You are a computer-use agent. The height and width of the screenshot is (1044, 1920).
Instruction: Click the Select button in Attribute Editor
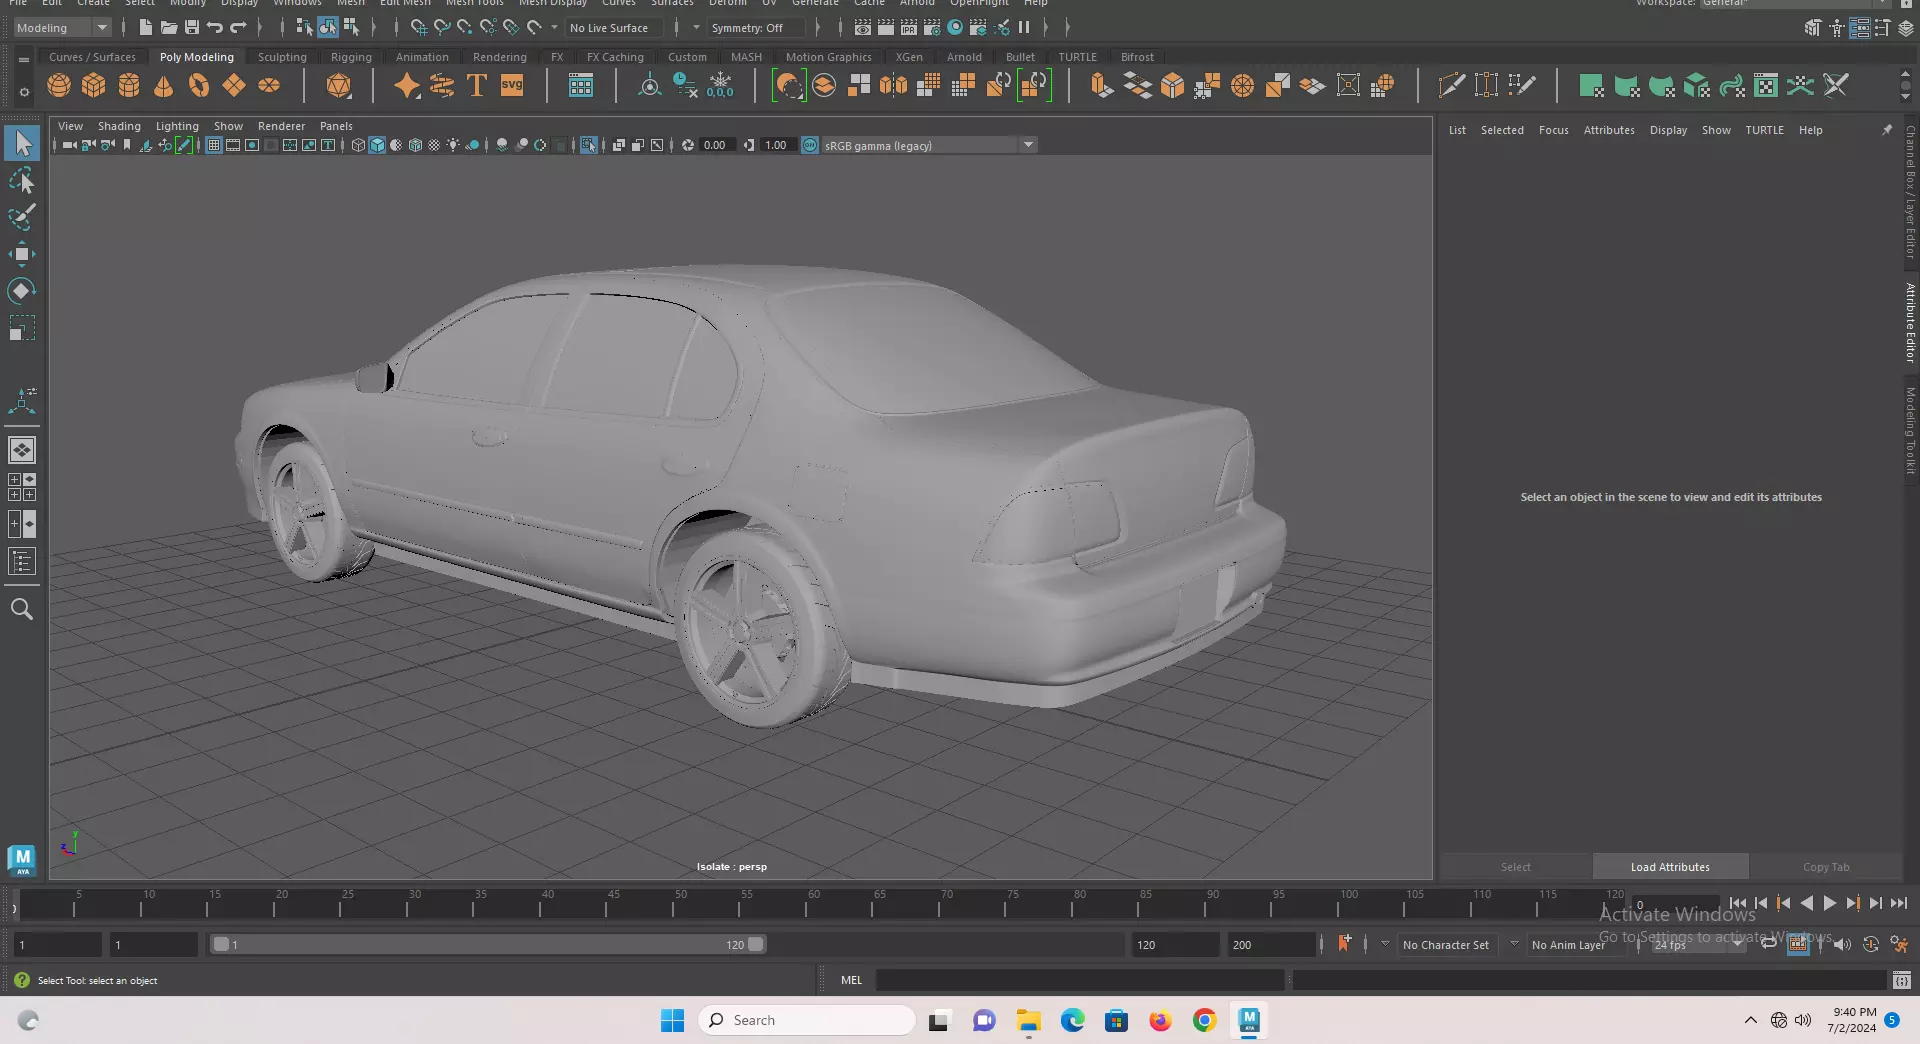[1515, 867]
